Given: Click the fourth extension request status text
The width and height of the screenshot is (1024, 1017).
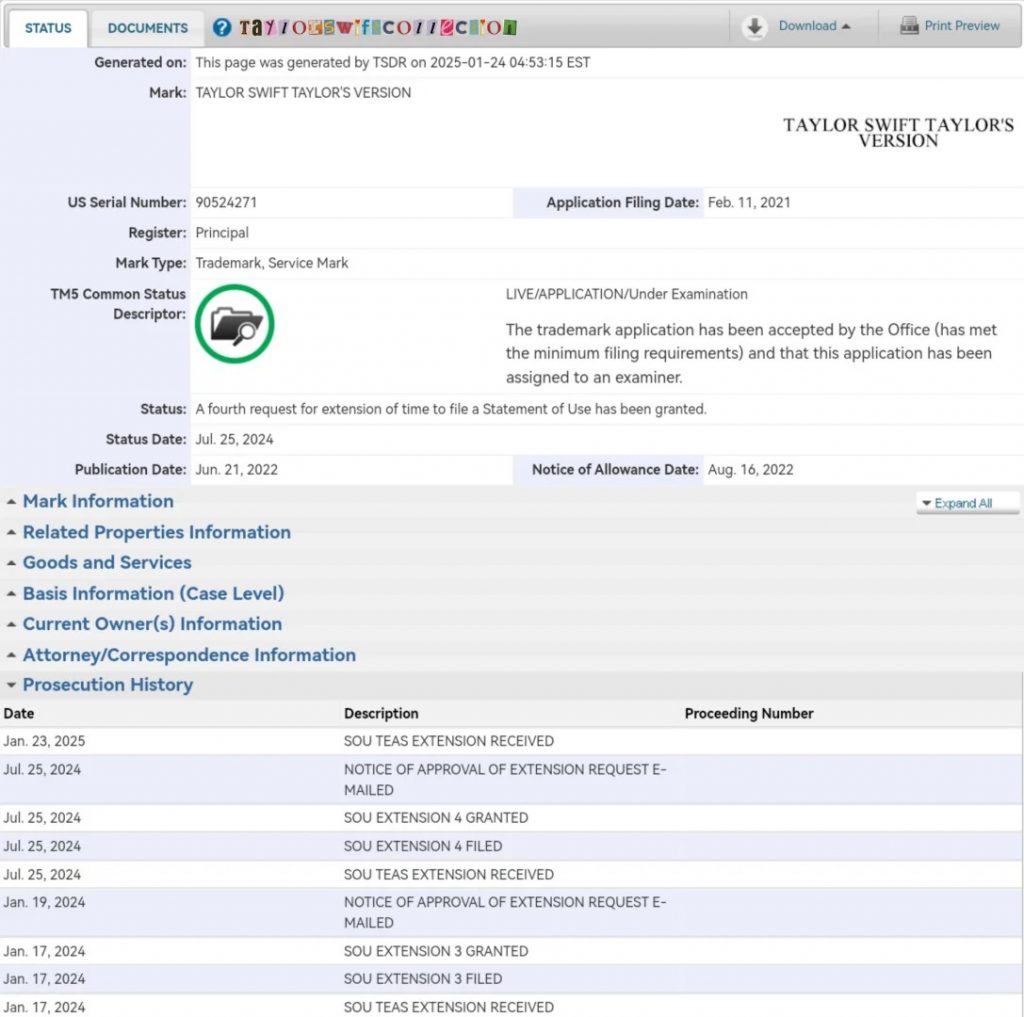Looking at the screenshot, I should (x=451, y=410).
